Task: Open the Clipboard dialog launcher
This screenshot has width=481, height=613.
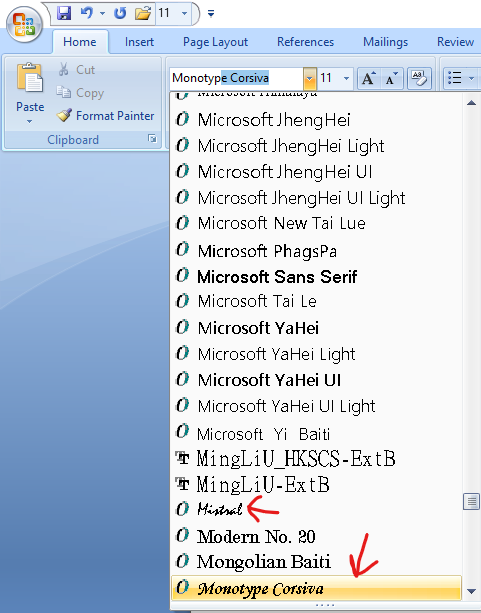Action: pos(153,139)
